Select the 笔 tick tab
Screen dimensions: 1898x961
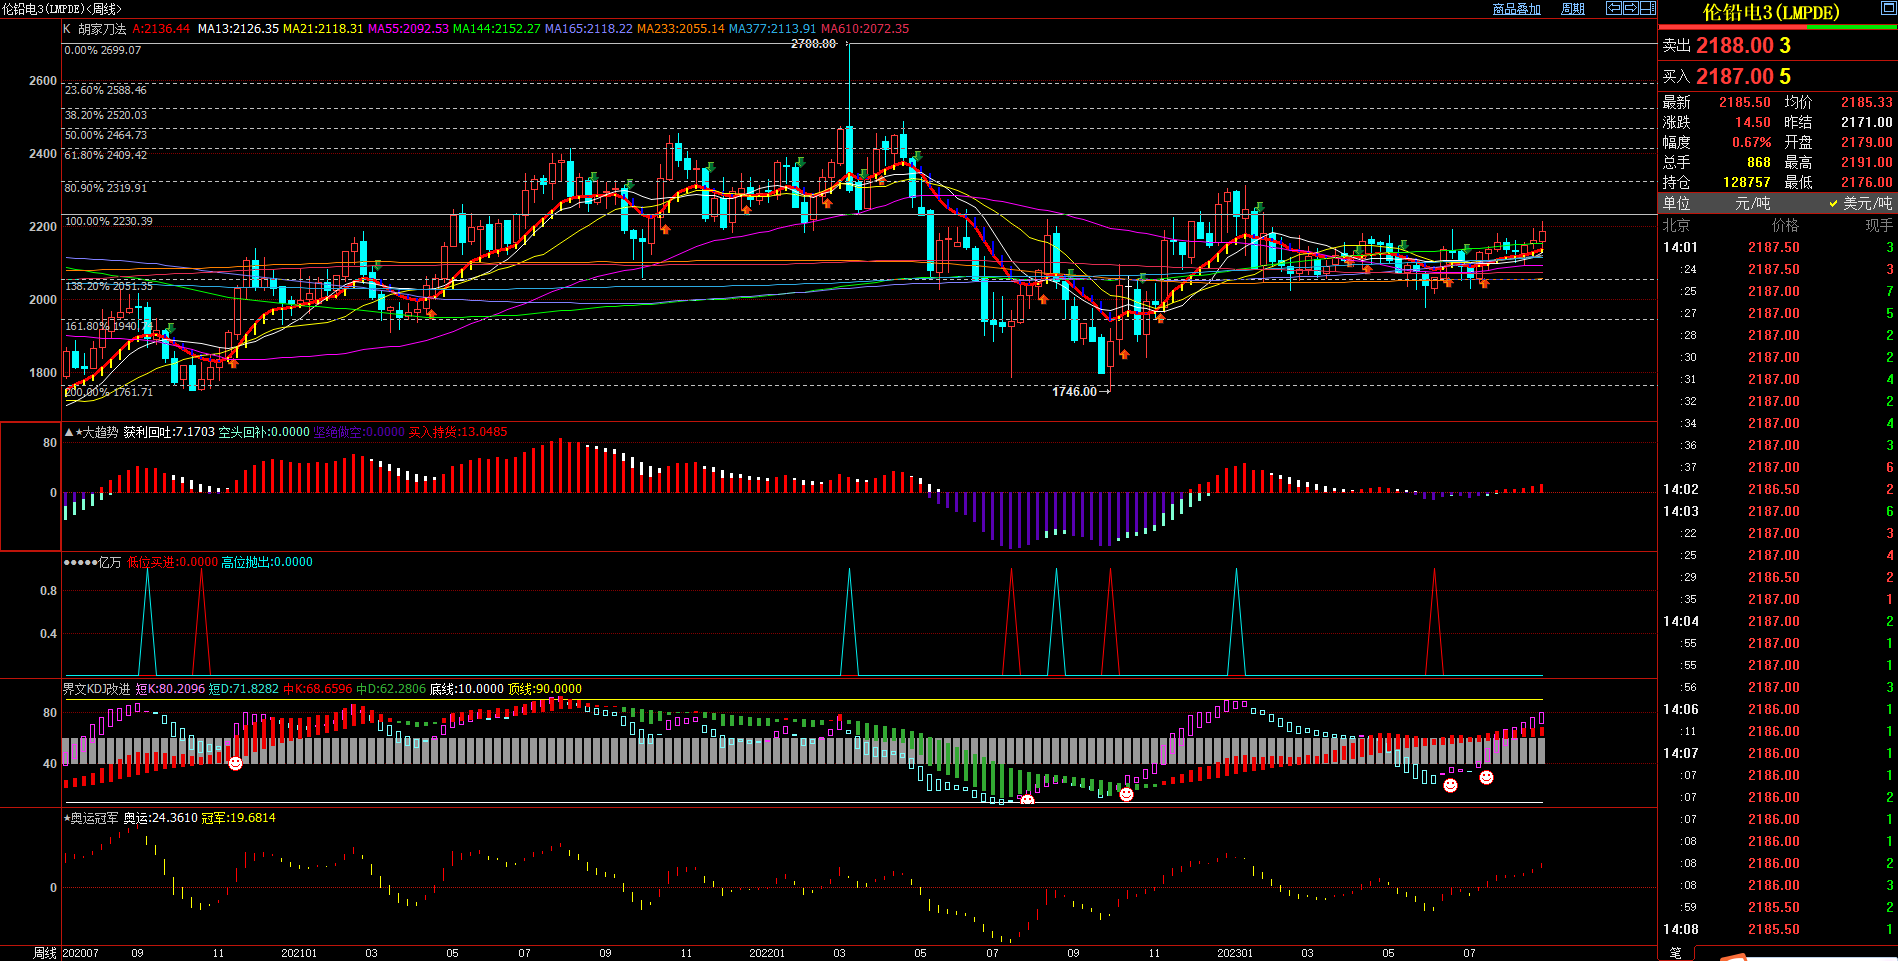1676,953
